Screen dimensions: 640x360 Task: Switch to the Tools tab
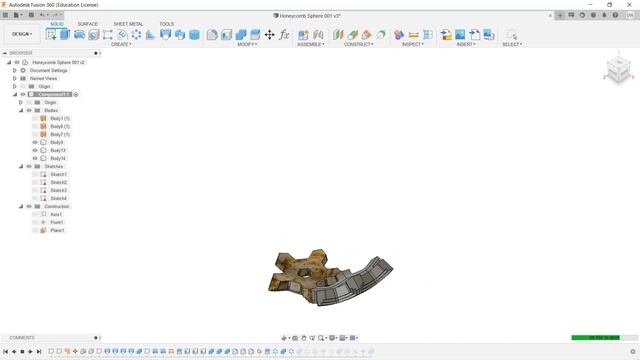click(167, 24)
